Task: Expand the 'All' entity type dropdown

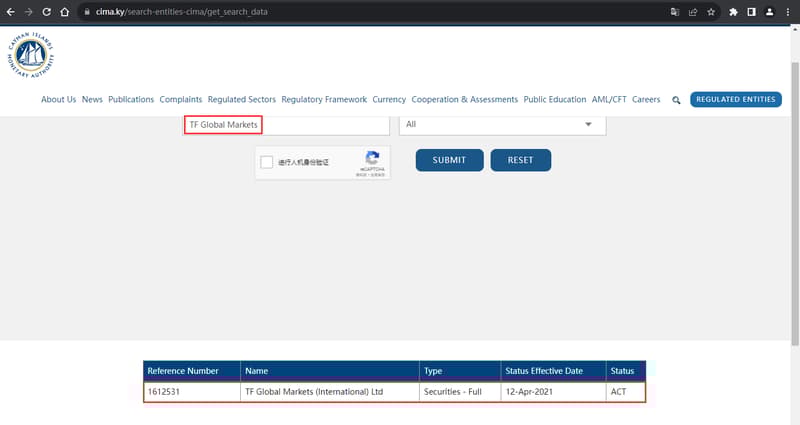Action: pos(502,124)
